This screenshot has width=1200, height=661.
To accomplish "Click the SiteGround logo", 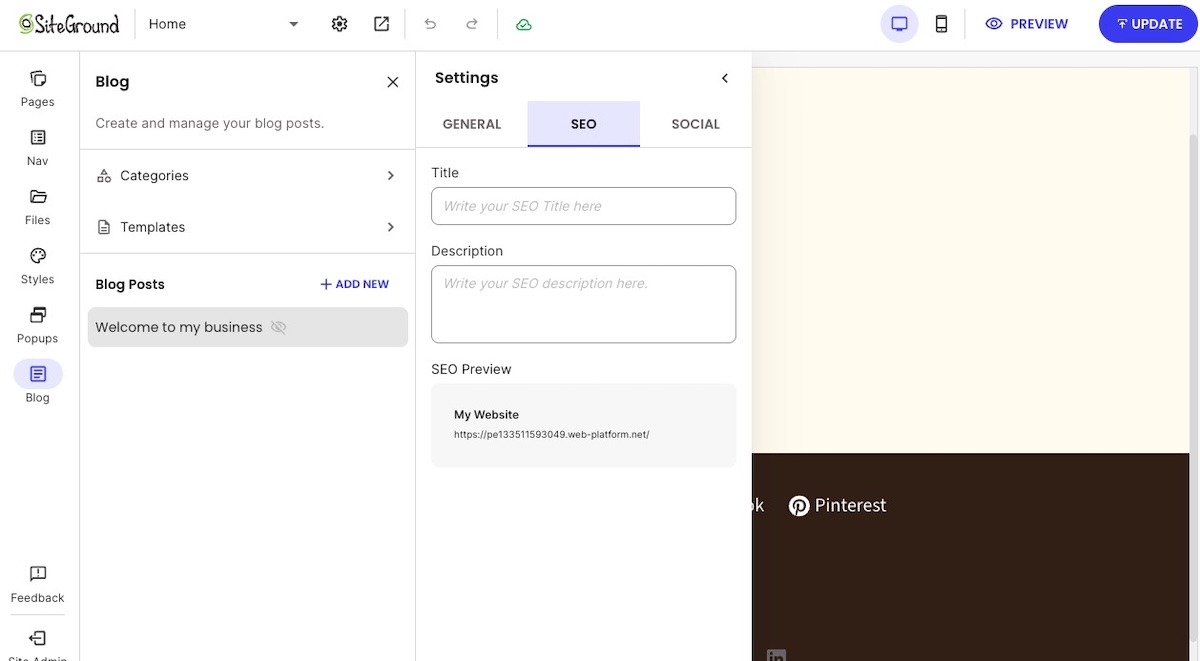I will pos(69,24).
